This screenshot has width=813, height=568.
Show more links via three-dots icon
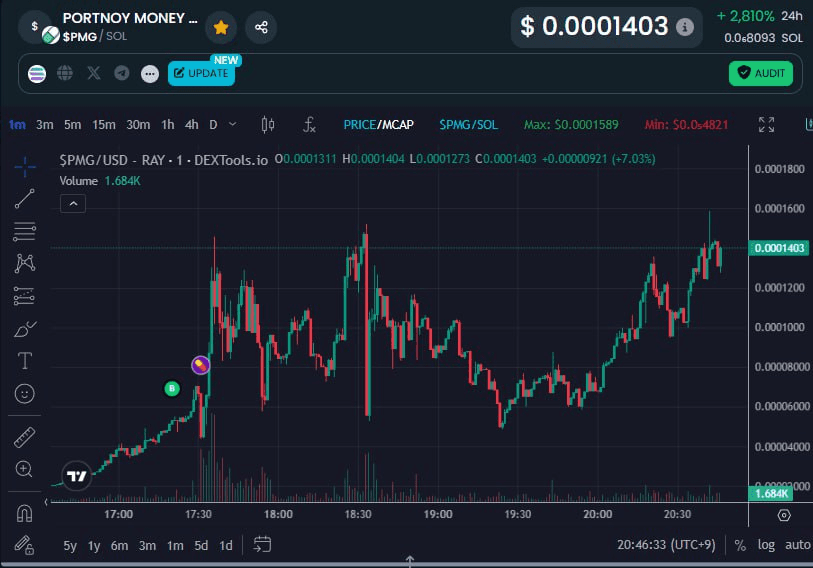(x=150, y=74)
